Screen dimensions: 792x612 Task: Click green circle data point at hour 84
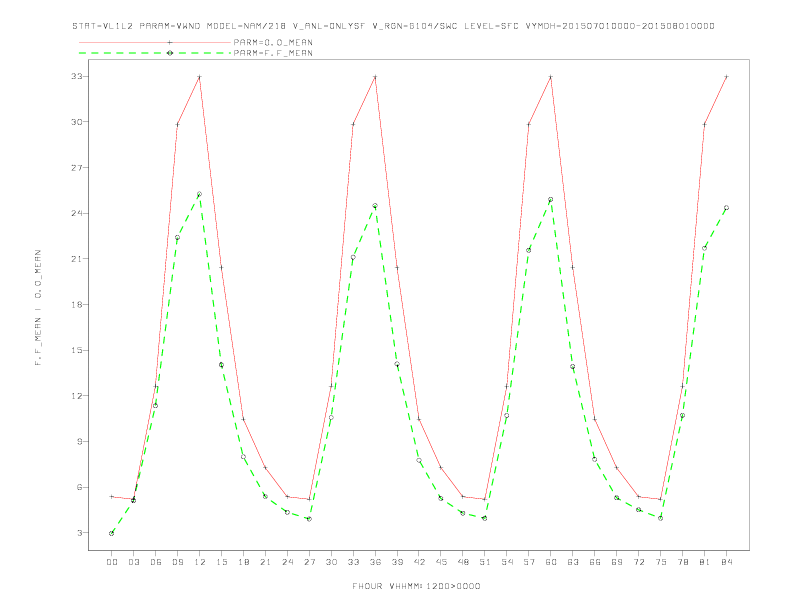point(726,208)
